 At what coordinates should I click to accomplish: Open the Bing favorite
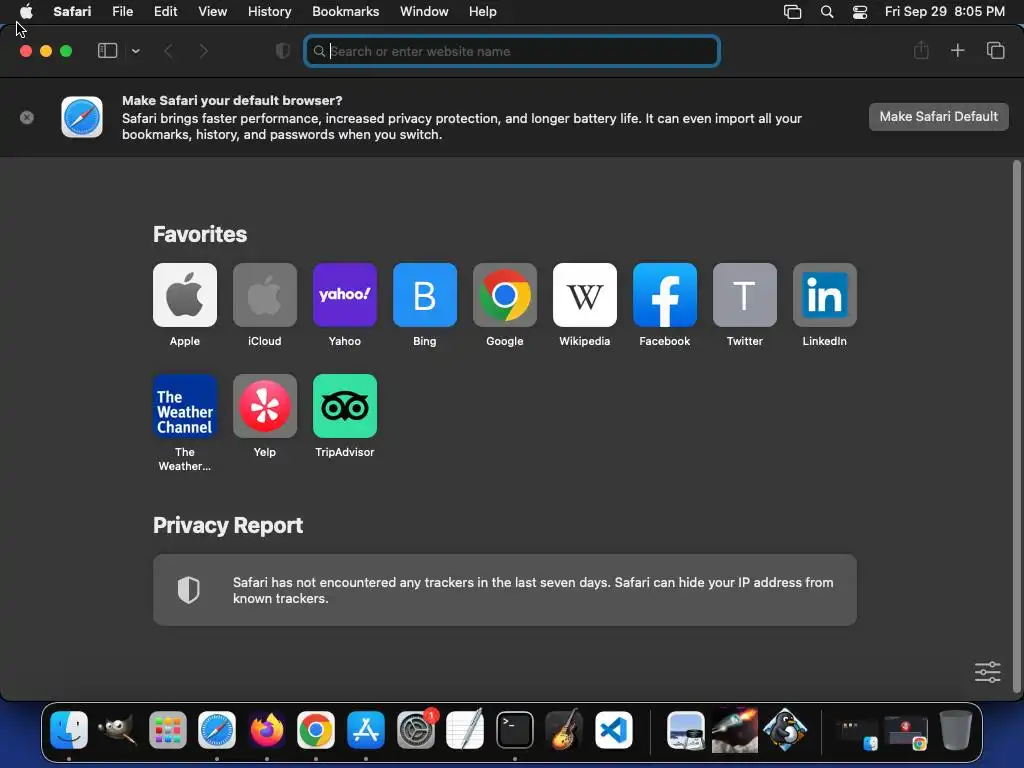tap(424, 295)
